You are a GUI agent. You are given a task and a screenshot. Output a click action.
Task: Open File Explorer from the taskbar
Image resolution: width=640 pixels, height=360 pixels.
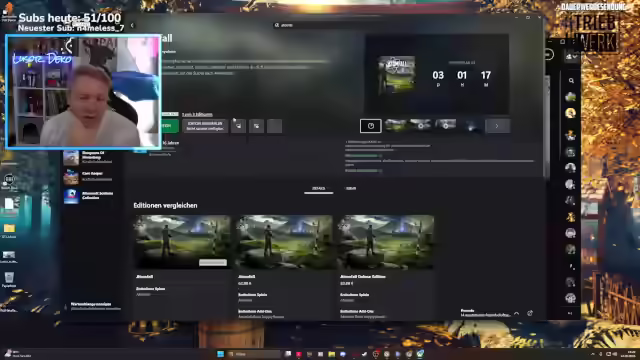(331, 354)
